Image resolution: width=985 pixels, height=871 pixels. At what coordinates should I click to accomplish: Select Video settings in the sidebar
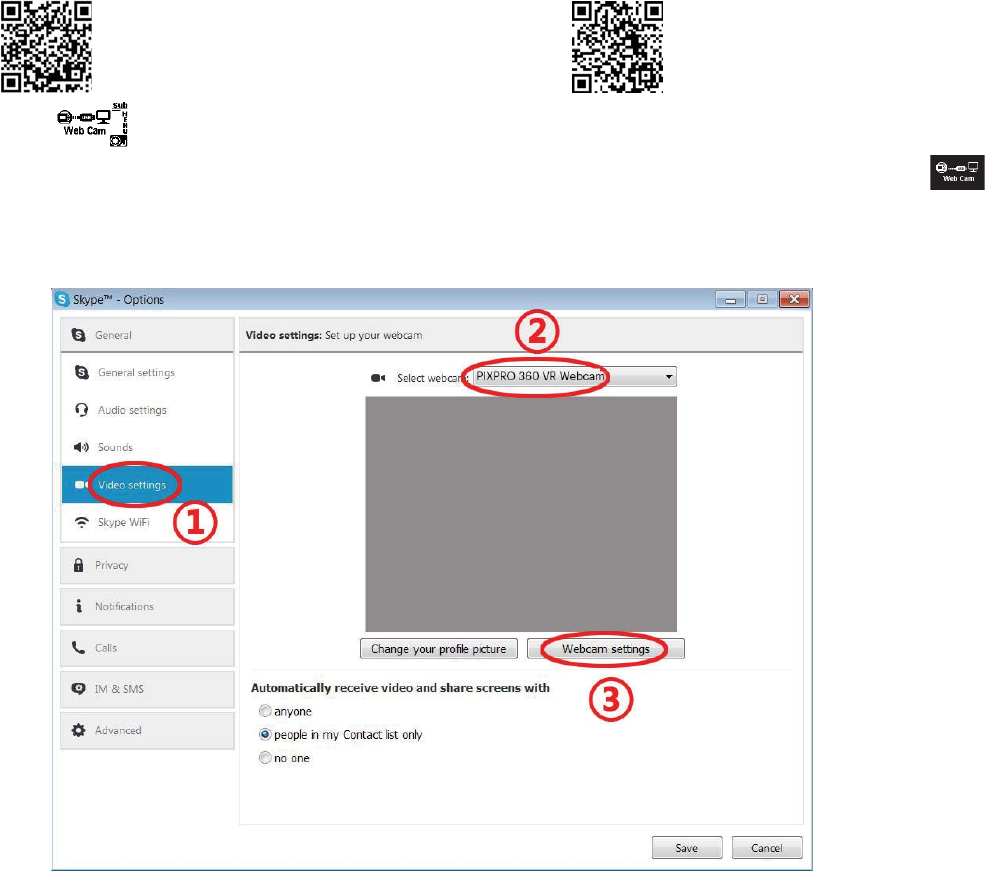tap(147, 485)
